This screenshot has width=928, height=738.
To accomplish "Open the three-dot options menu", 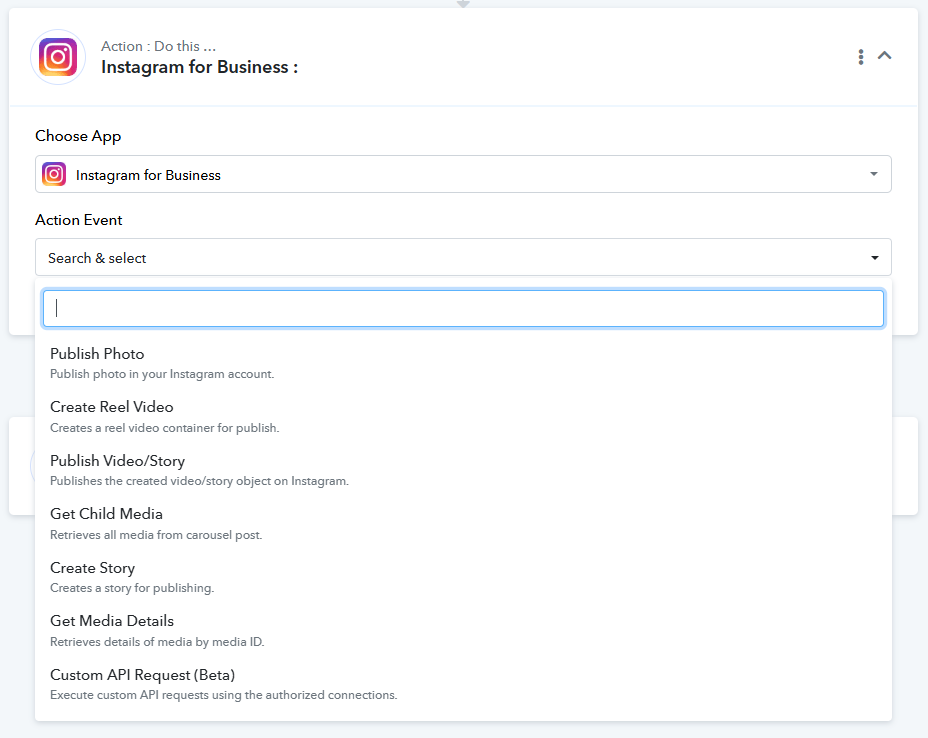I will click(x=861, y=57).
